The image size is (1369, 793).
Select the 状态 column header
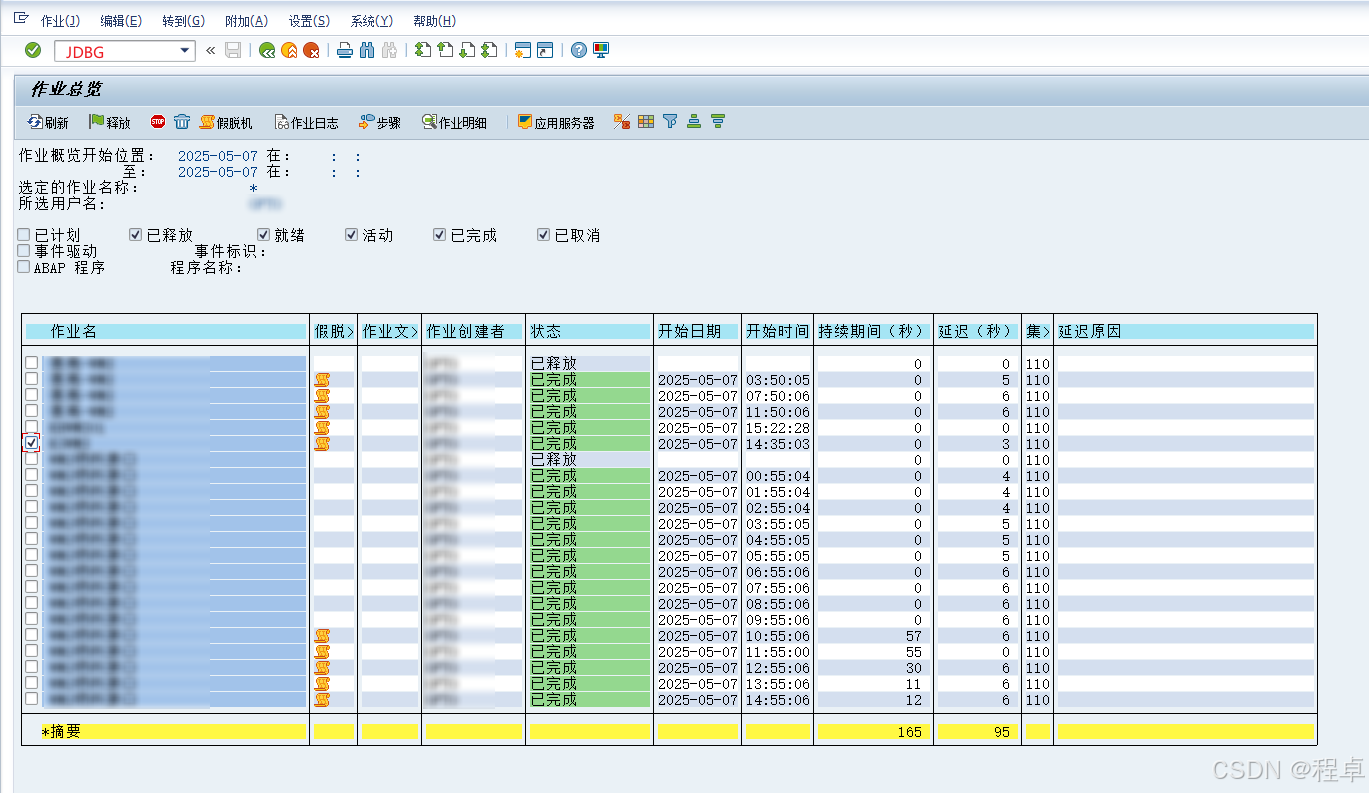pyautogui.click(x=589, y=331)
